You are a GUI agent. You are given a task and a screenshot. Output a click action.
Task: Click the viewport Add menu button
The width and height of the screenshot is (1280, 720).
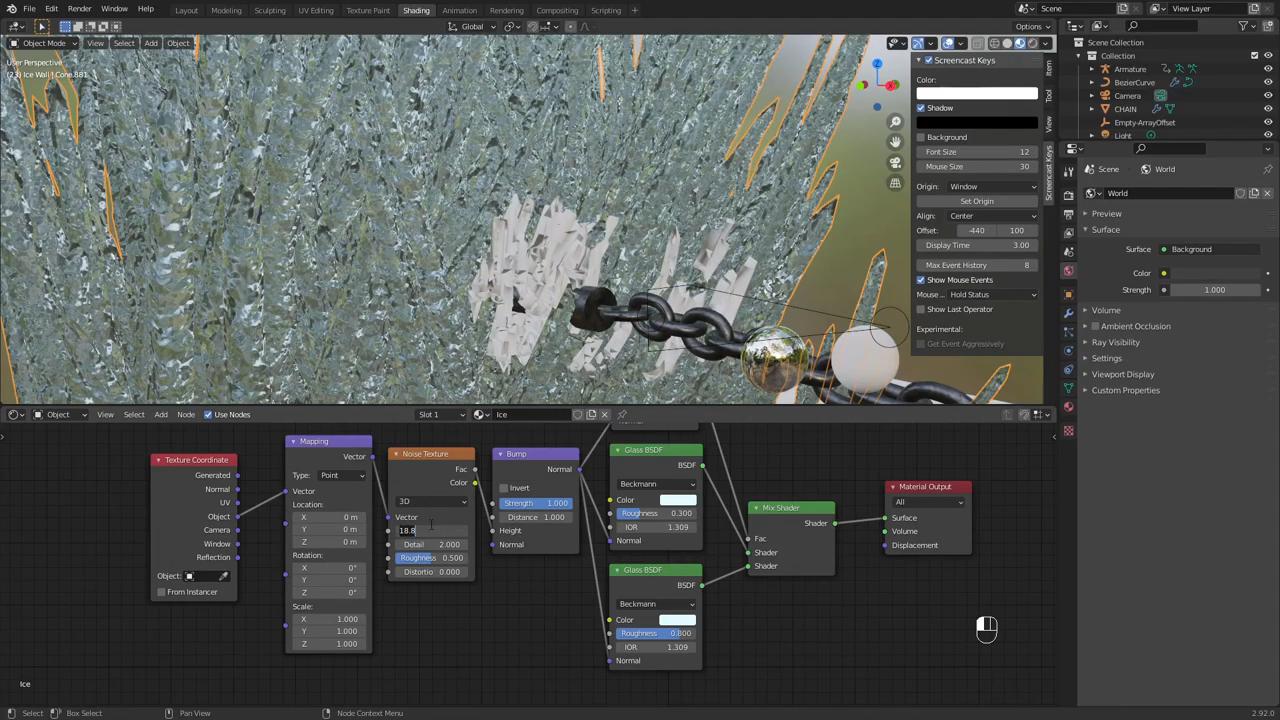(x=151, y=43)
